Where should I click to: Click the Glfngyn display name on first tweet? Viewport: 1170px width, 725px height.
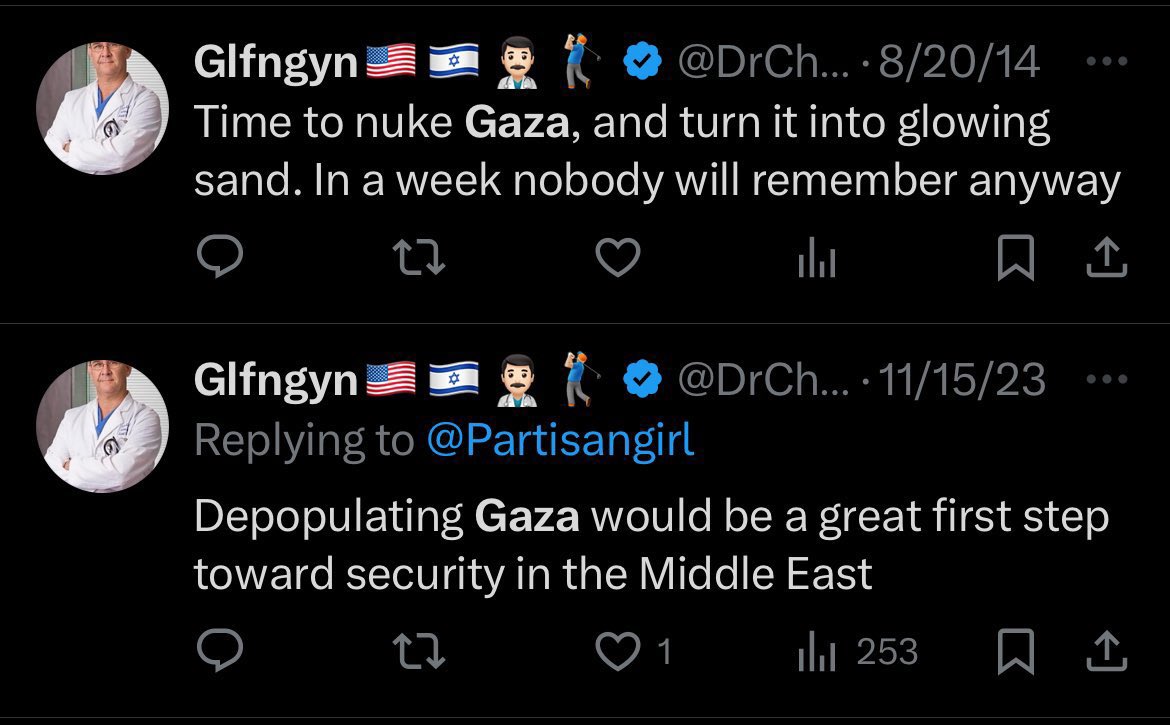point(275,64)
